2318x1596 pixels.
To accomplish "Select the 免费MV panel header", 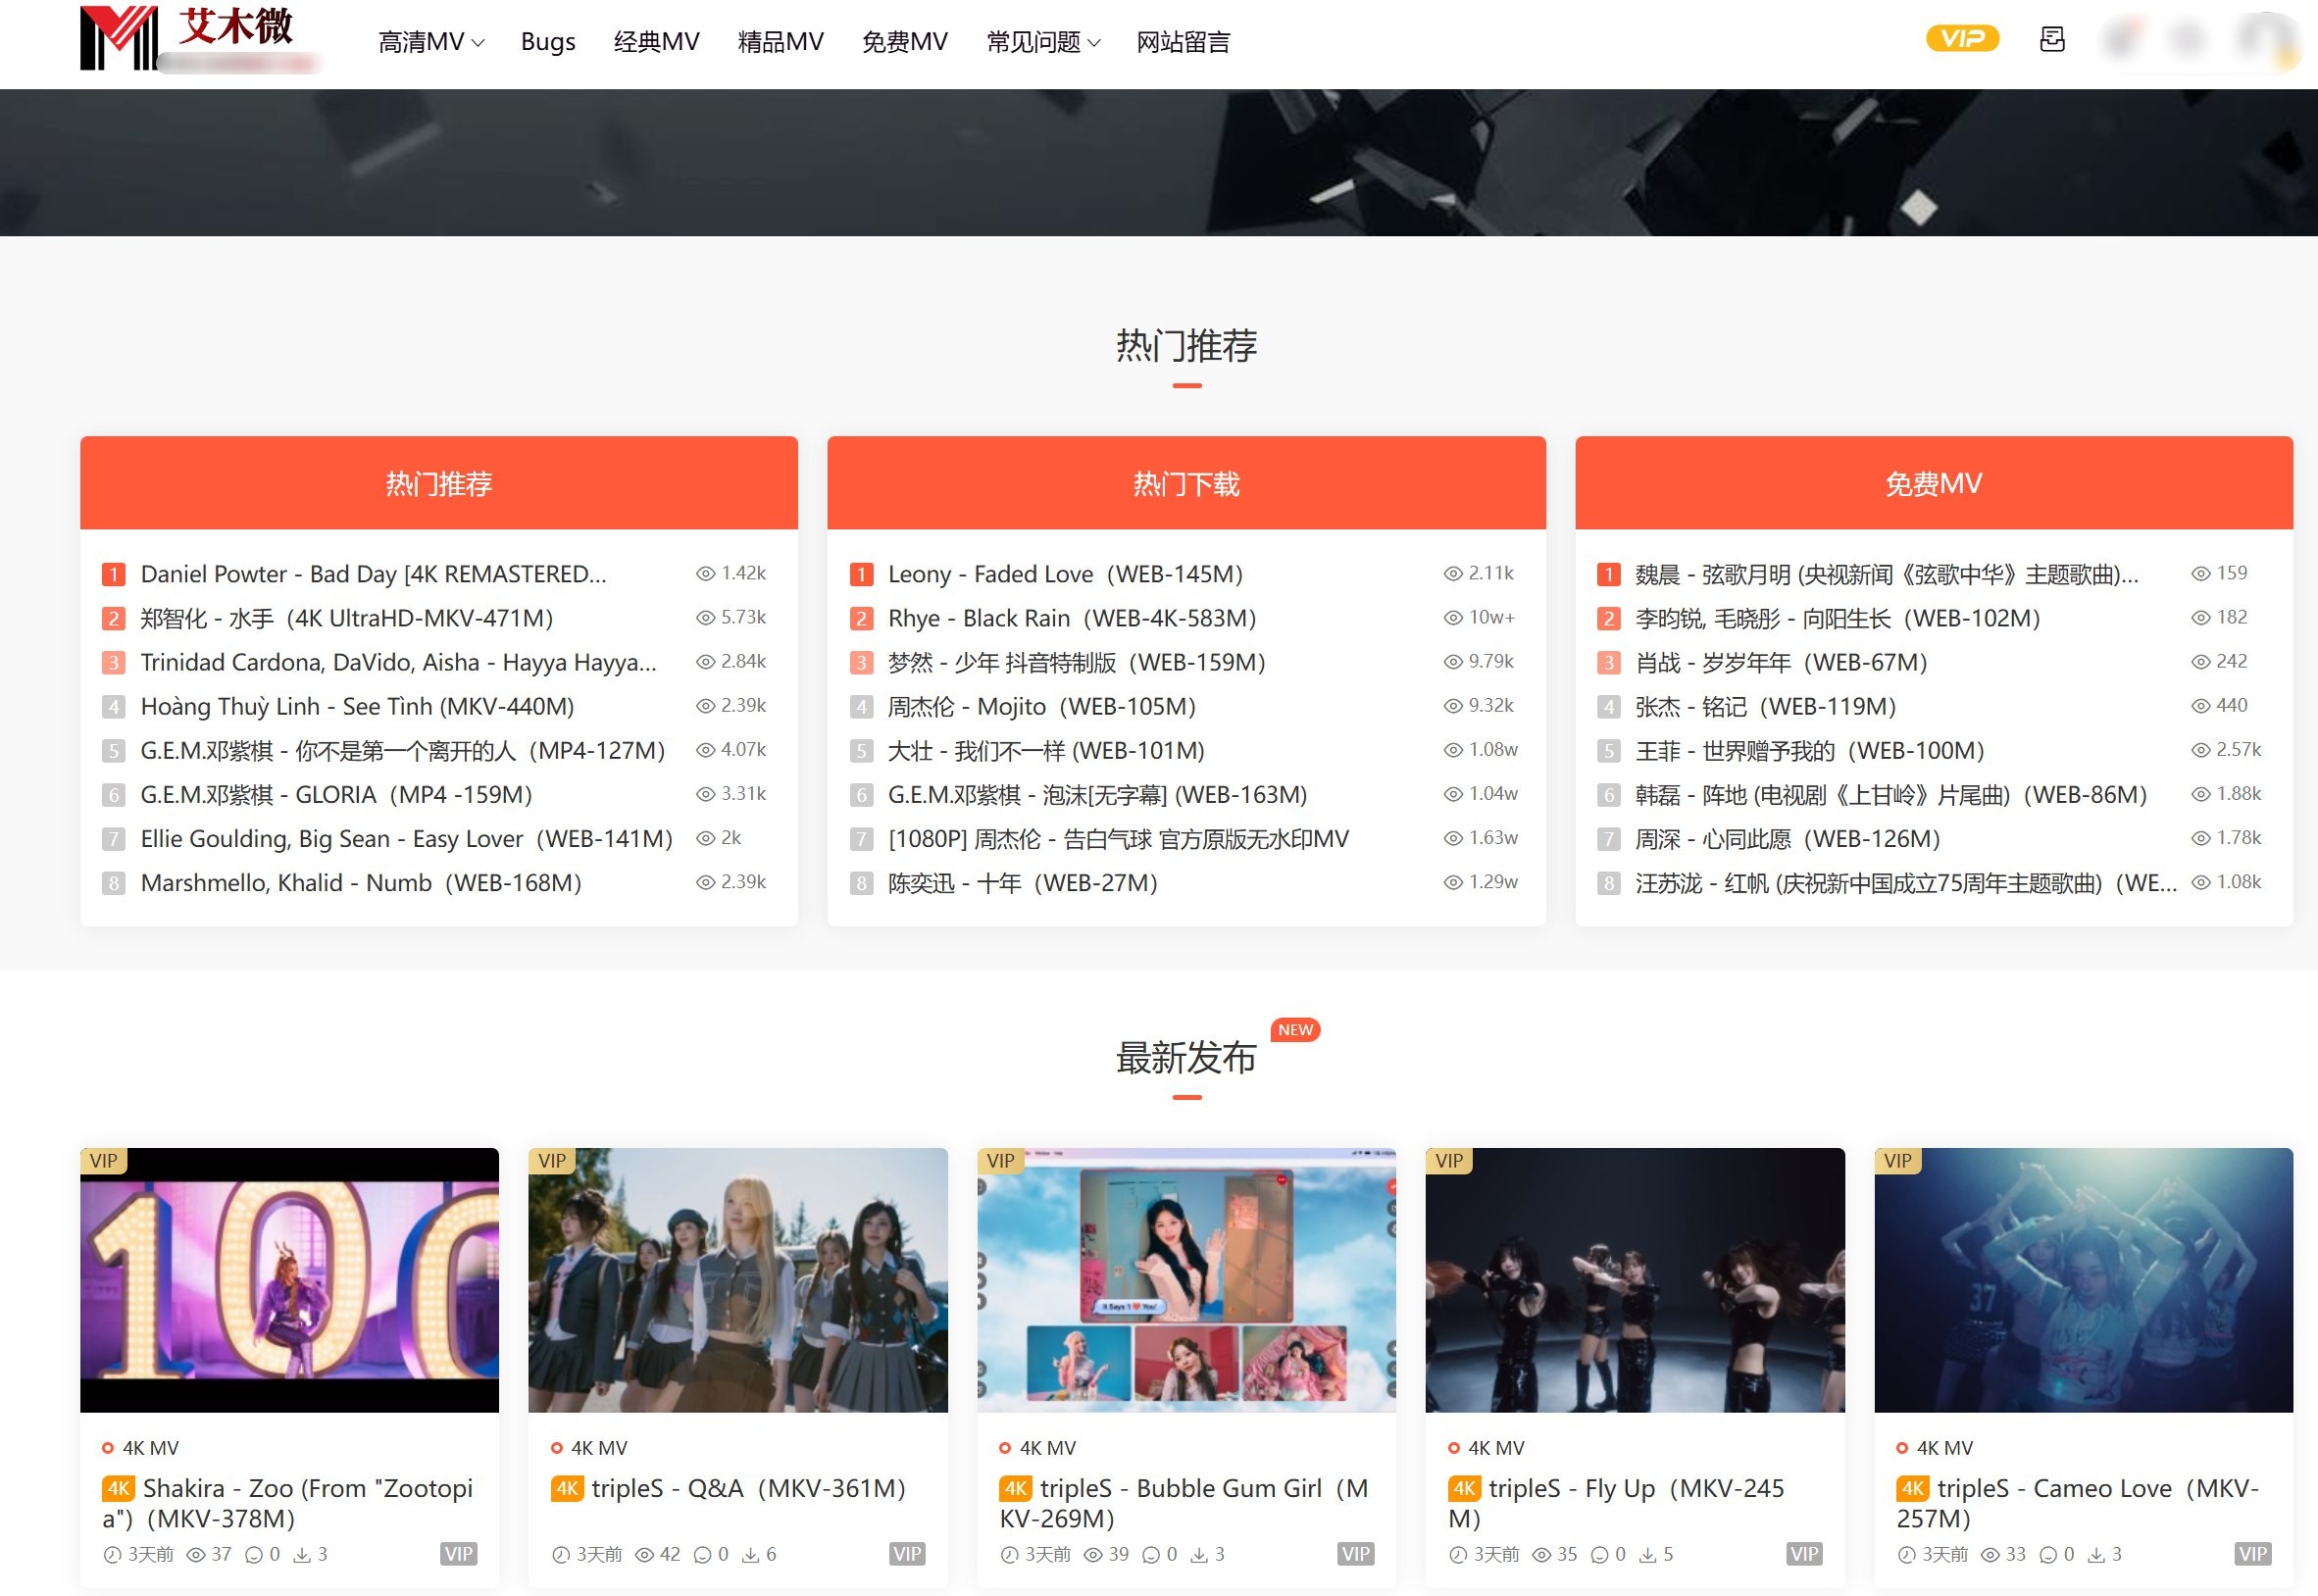I will [x=1933, y=484].
